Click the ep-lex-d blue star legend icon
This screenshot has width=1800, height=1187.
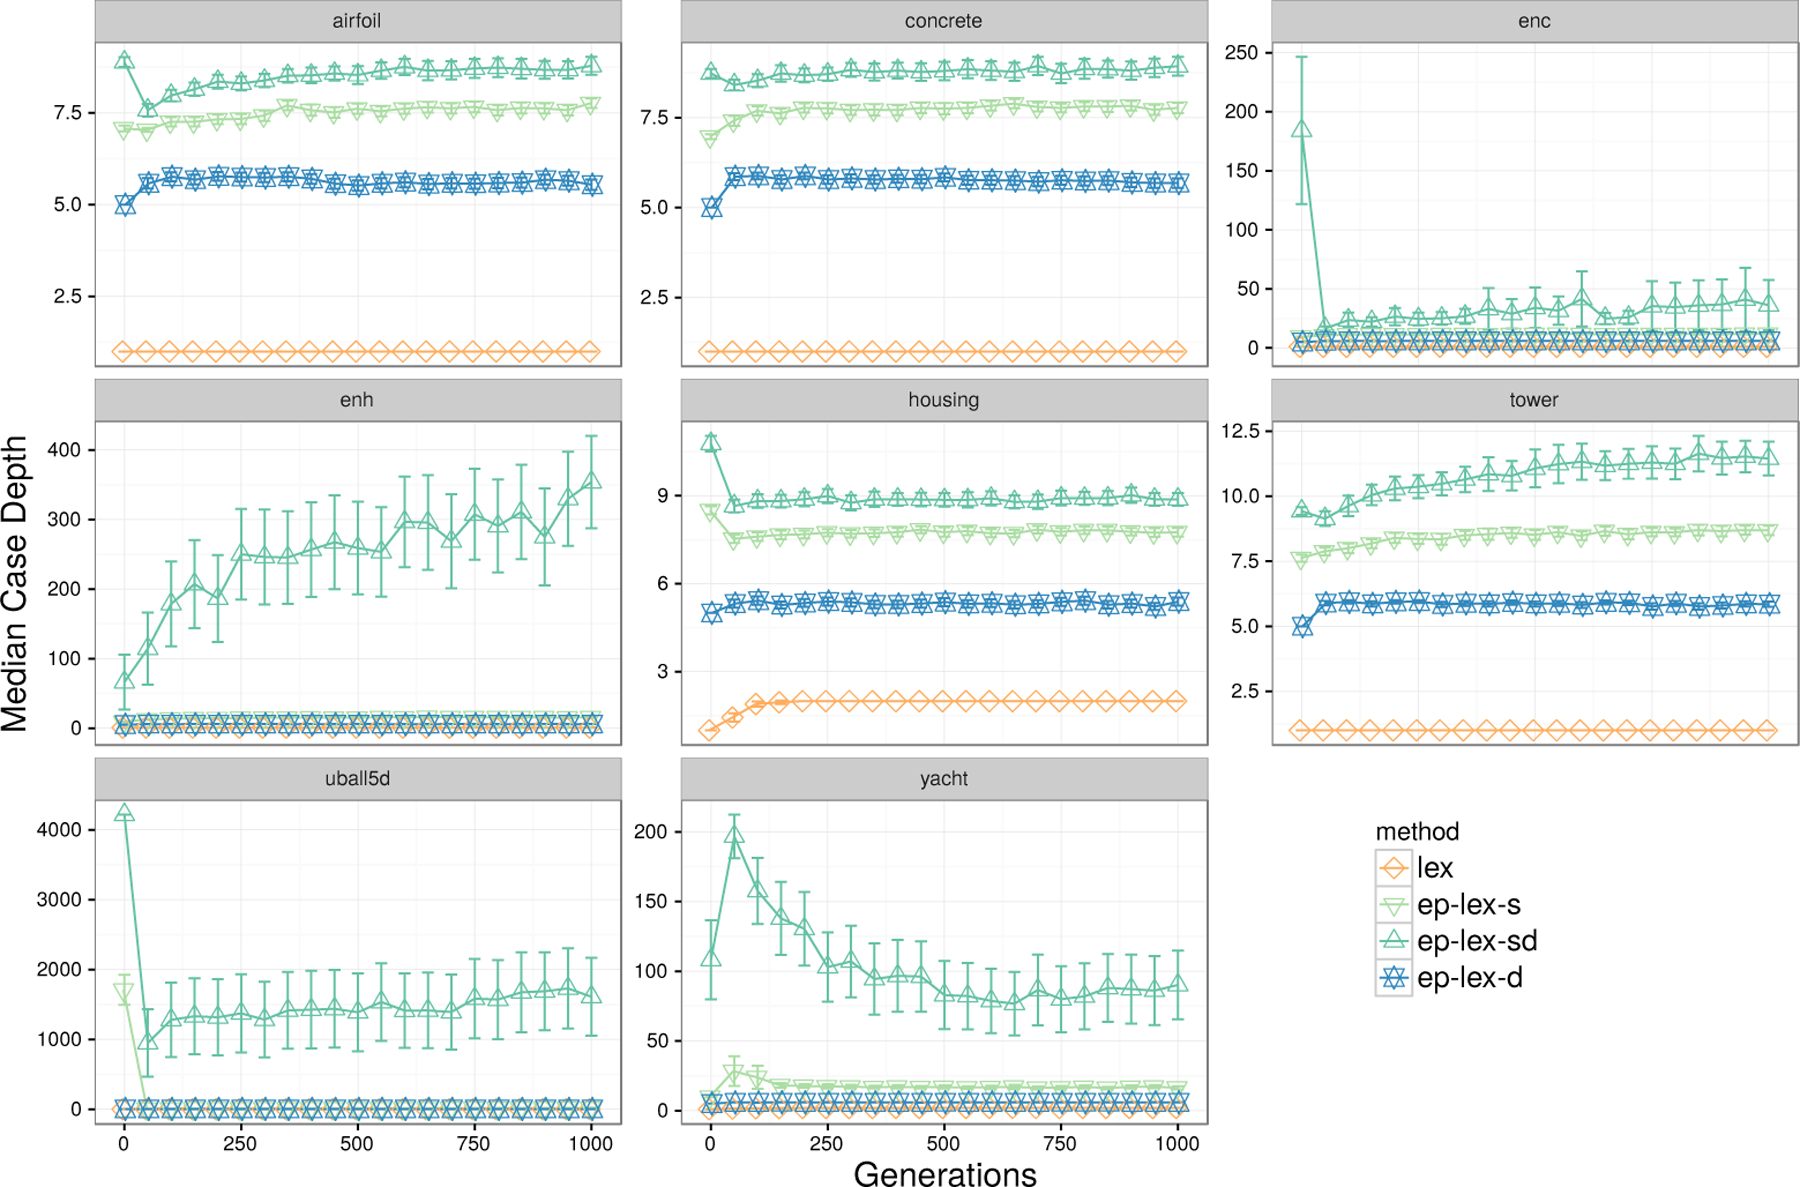click(1393, 978)
